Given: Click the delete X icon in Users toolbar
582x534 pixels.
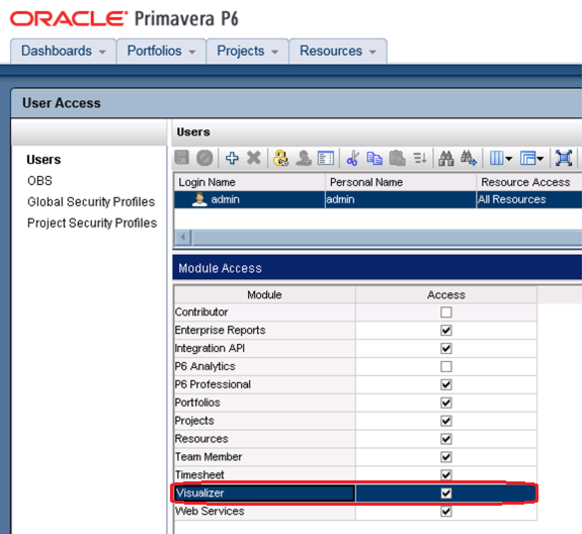Looking at the screenshot, I should (x=254, y=158).
